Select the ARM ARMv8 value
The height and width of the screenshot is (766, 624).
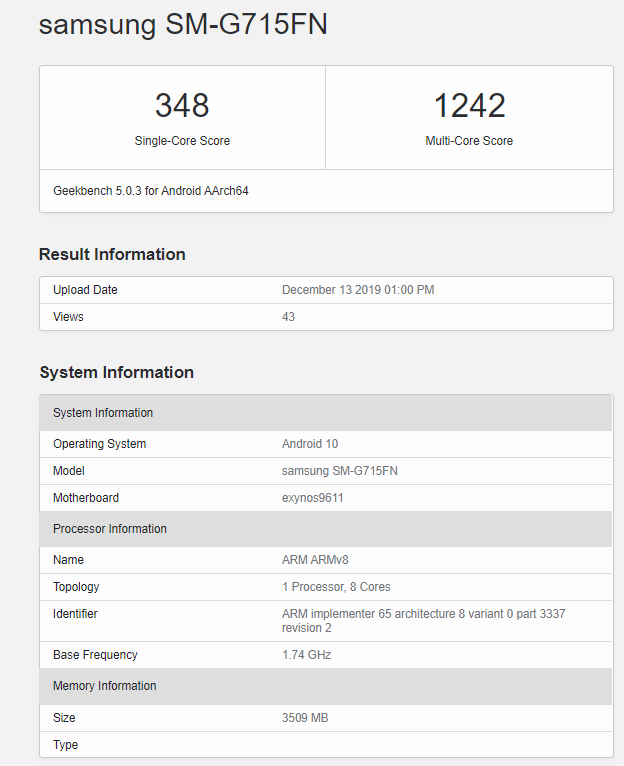[x=315, y=559]
